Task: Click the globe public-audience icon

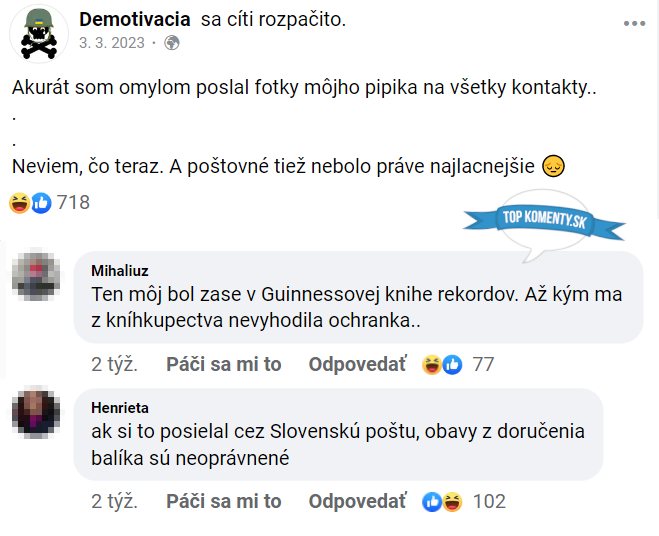Action: point(171,43)
